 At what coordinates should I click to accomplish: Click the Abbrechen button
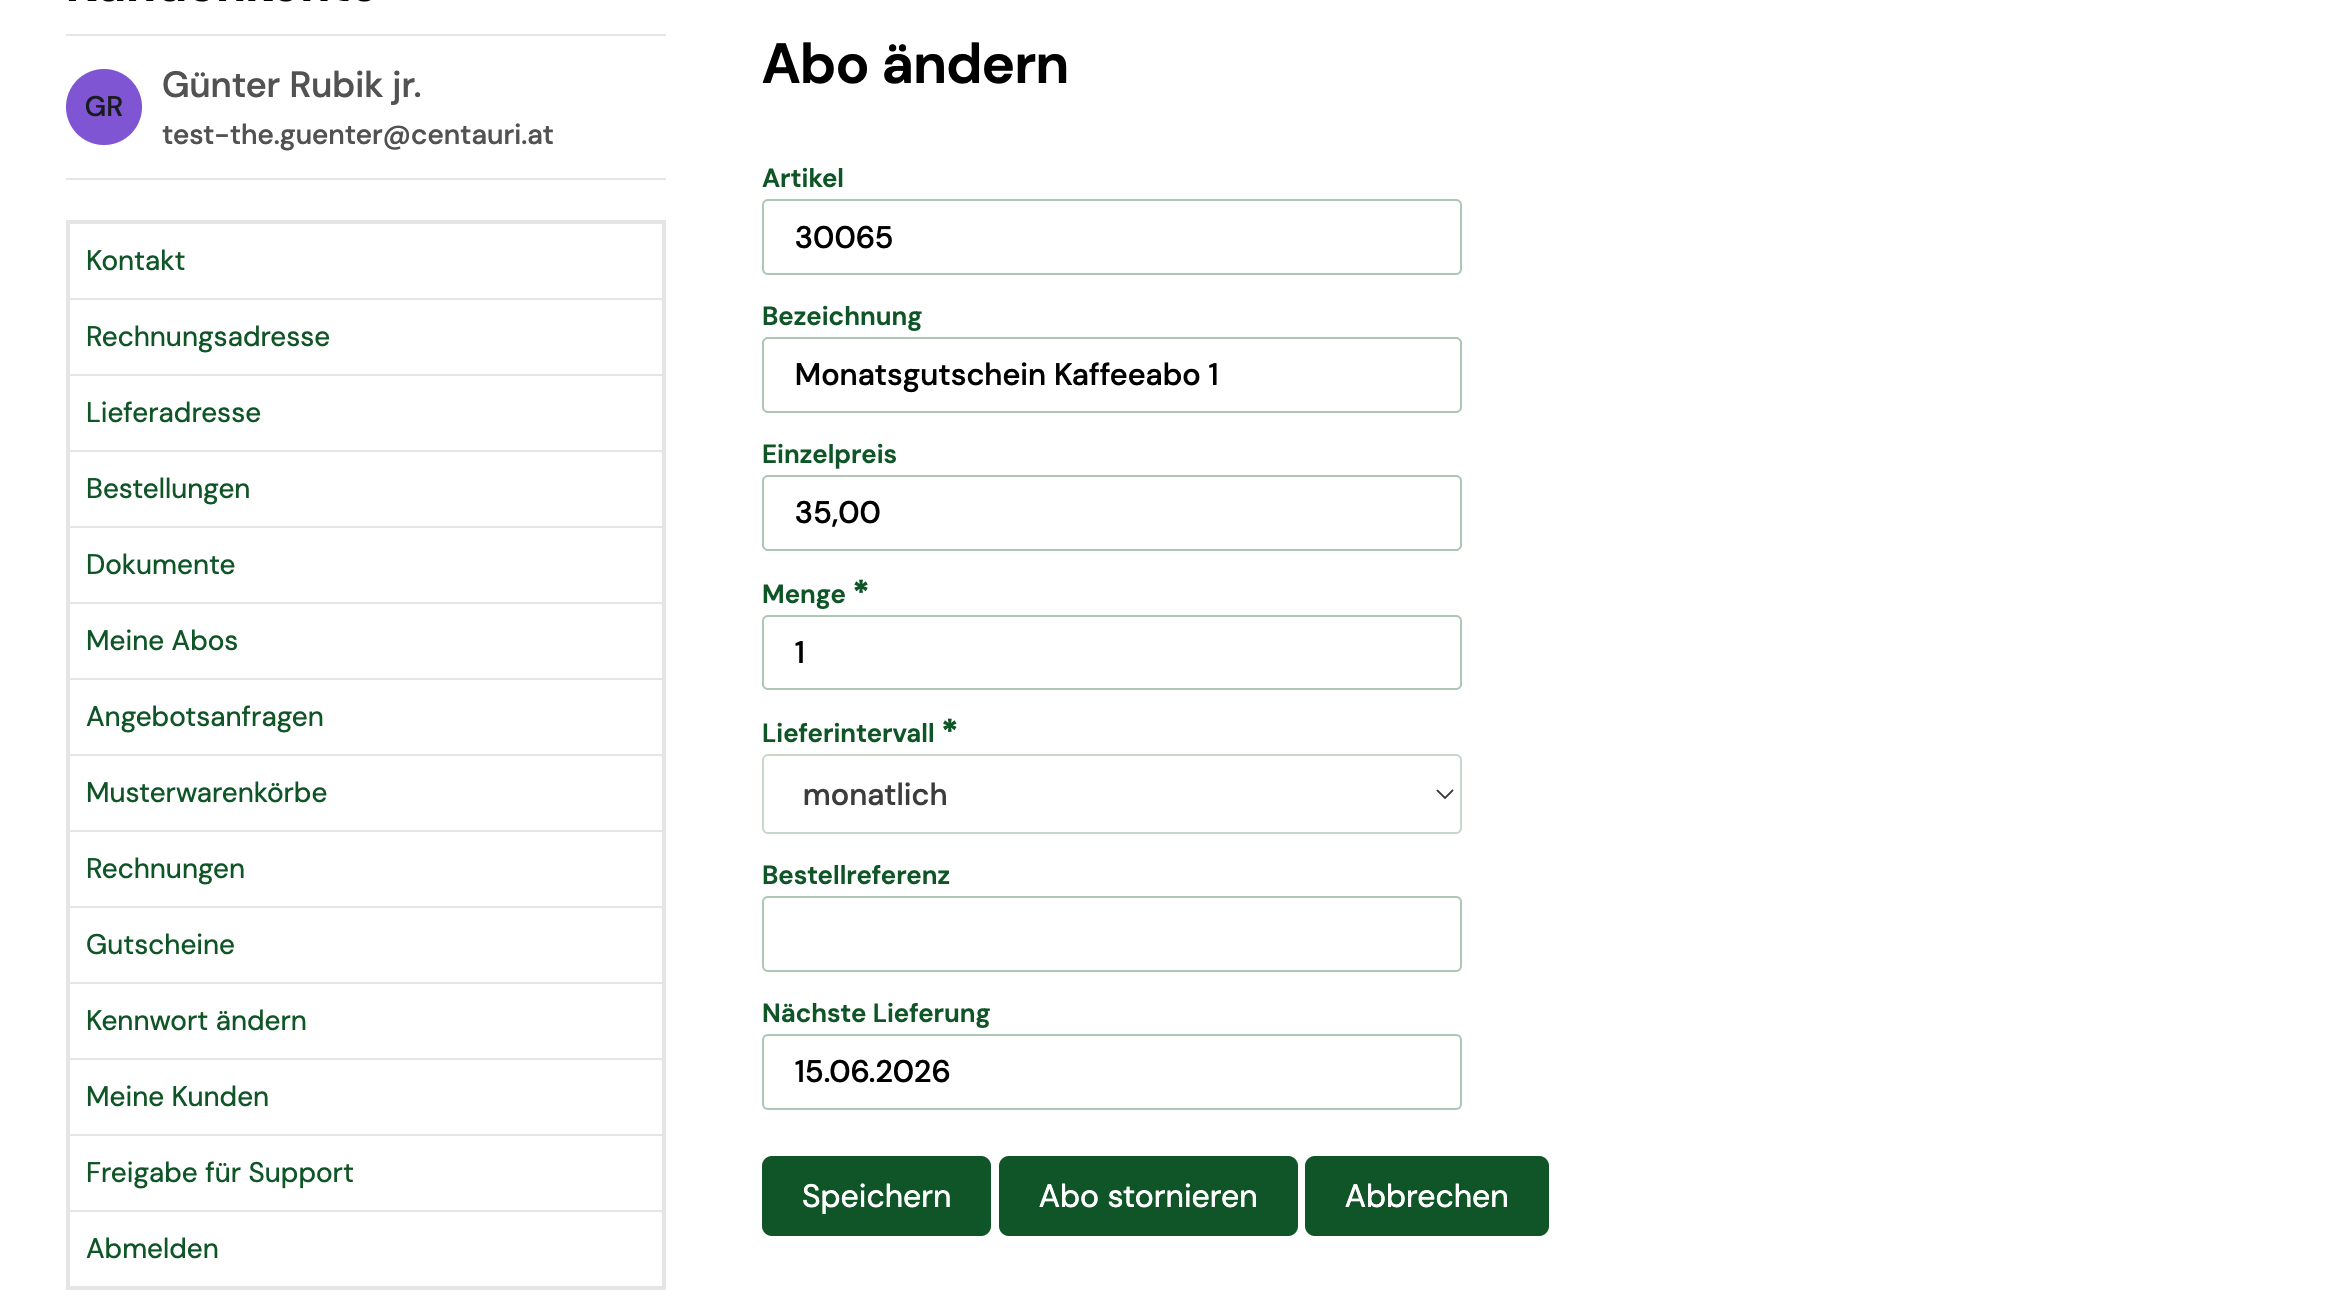[x=1426, y=1196]
